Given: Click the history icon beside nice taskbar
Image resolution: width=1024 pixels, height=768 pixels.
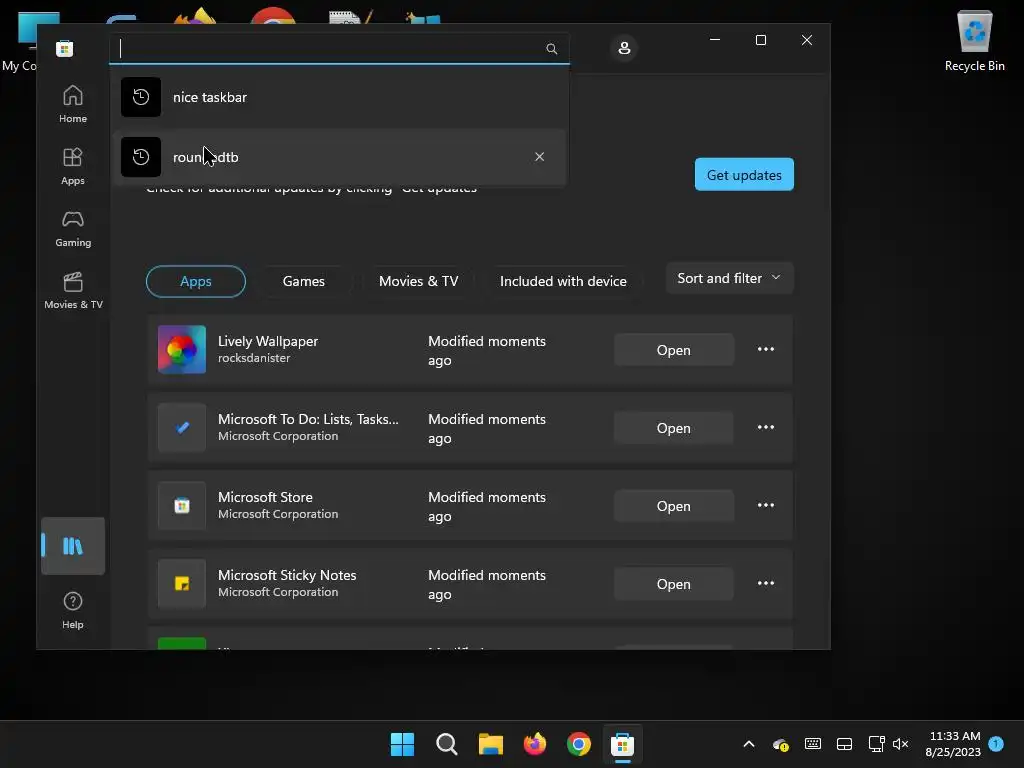Looking at the screenshot, I should point(141,97).
